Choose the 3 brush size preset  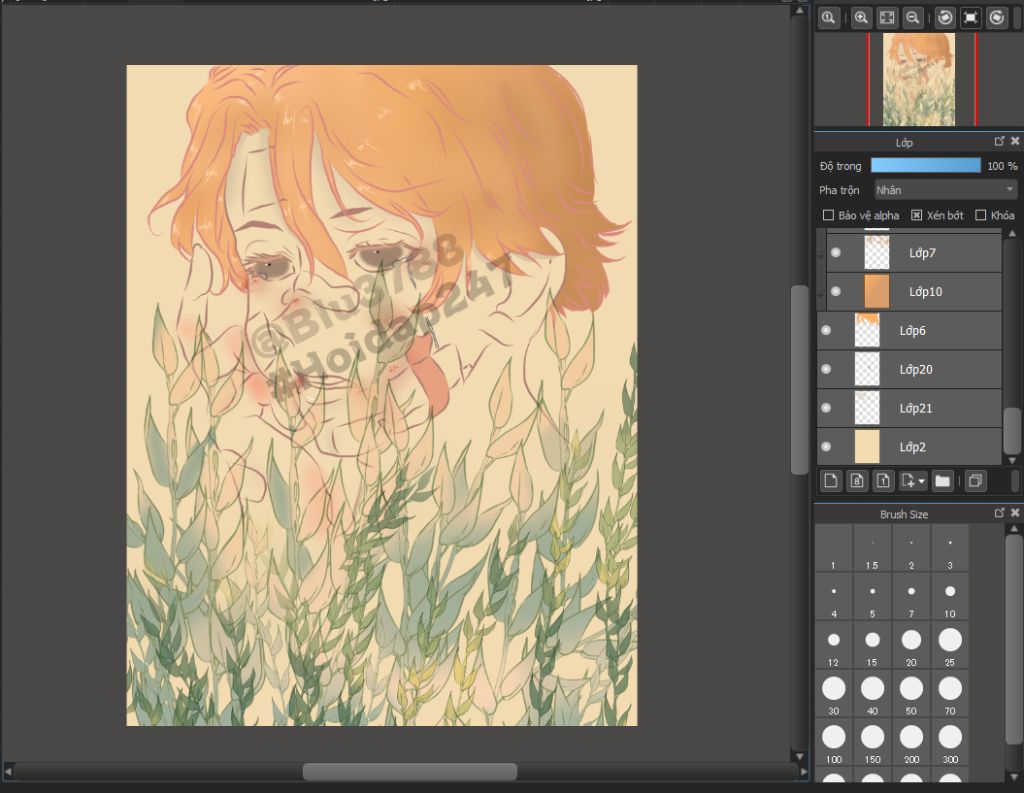pyautogui.click(x=950, y=549)
